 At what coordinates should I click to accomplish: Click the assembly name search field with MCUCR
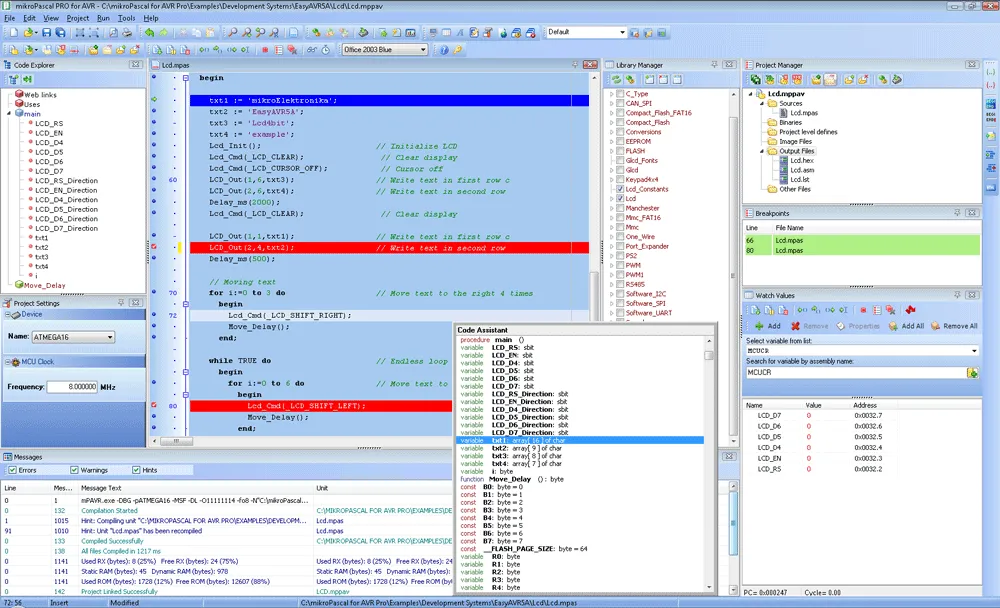tap(856, 373)
